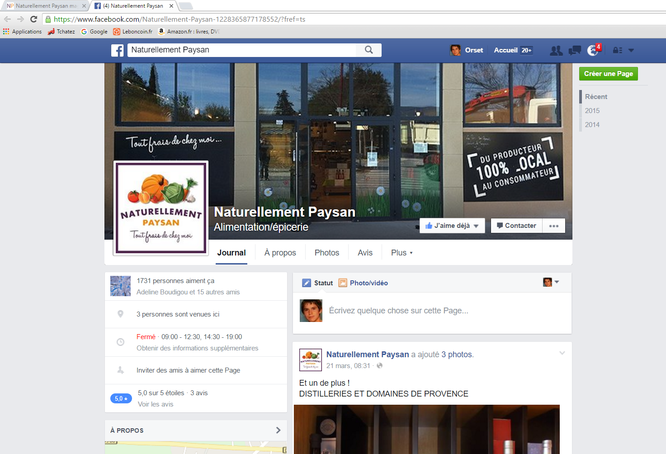Click the Créer une Page button
The height and width of the screenshot is (454, 666).
click(608, 73)
